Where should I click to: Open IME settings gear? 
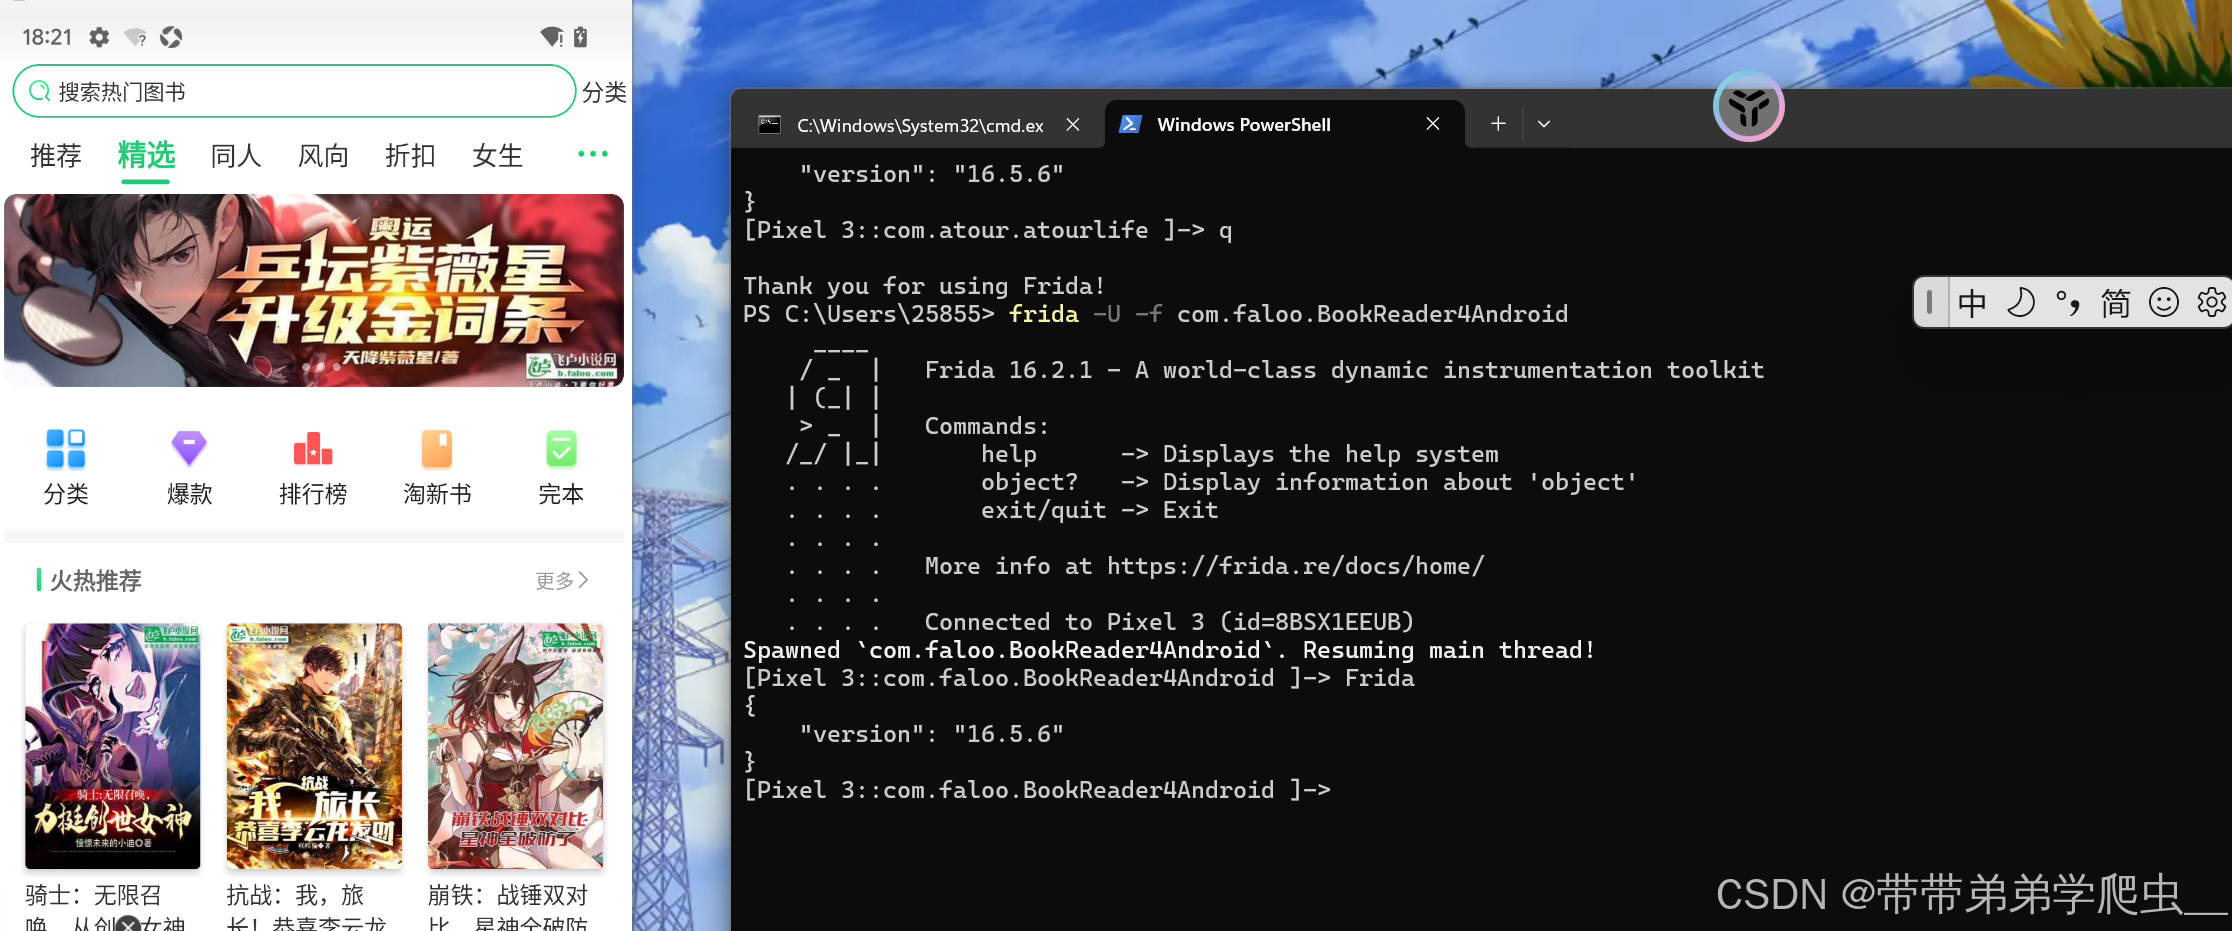[x=2211, y=302]
